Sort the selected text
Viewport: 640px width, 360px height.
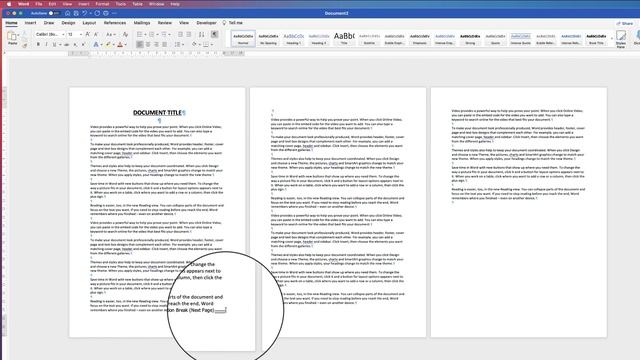(x=202, y=34)
